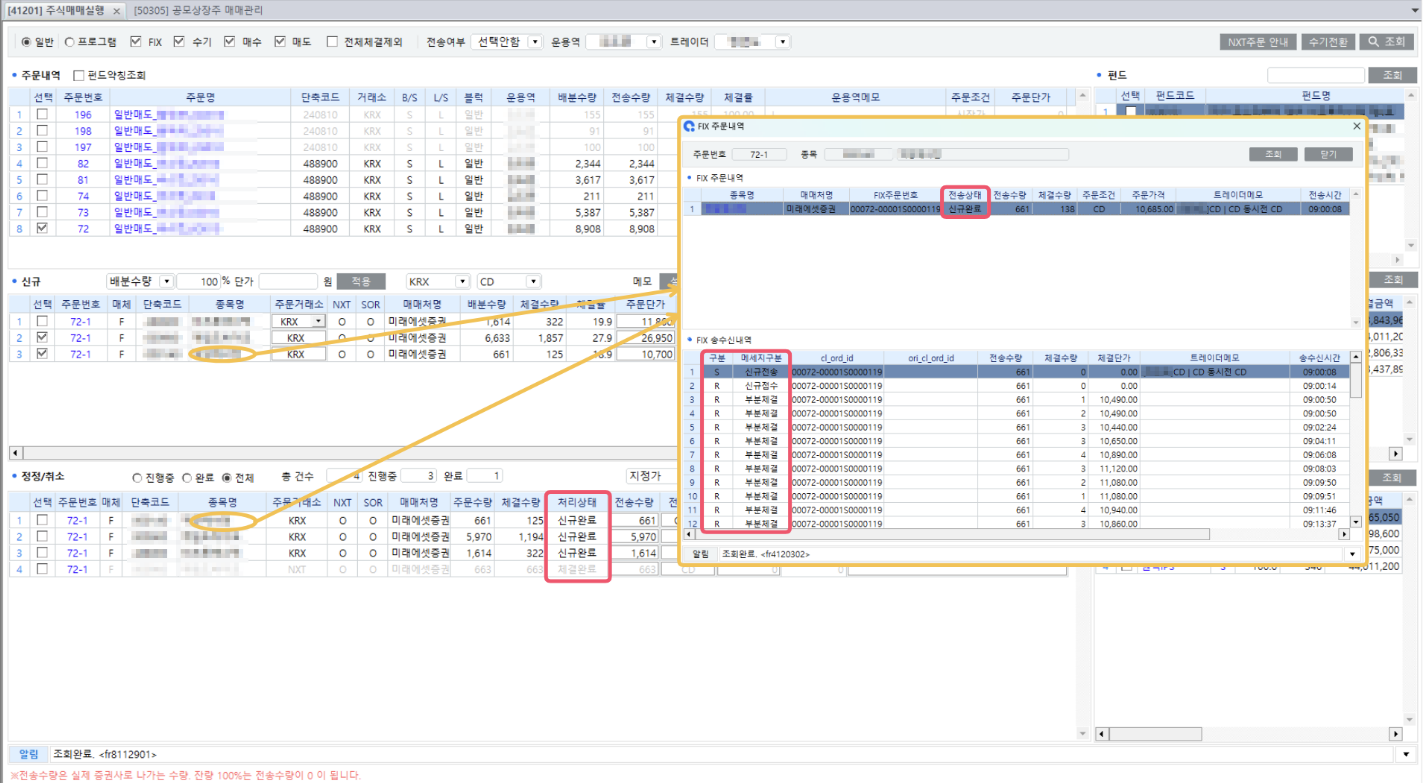Image resolution: width=1423 pixels, height=783 pixels.
Task: Open the order number 81 link
Action: [83, 180]
